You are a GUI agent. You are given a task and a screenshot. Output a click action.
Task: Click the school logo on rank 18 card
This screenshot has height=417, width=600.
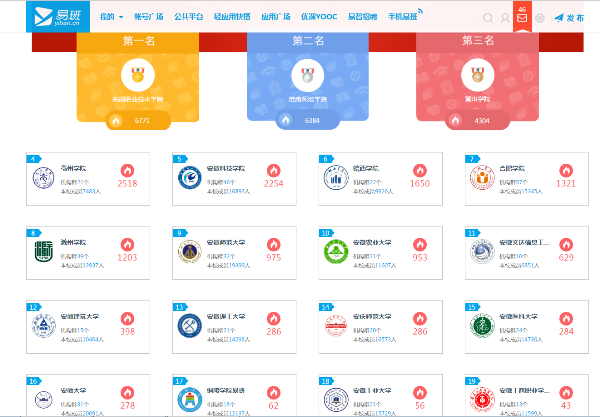pyautogui.click(x=336, y=400)
